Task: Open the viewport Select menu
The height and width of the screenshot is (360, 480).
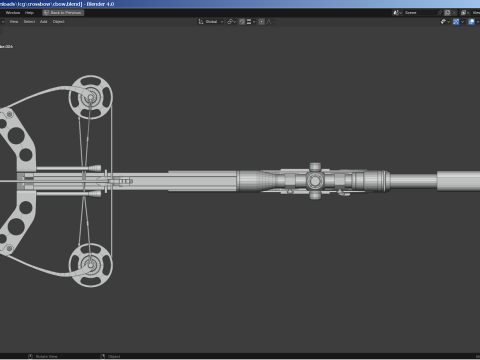Action: (x=29, y=22)
